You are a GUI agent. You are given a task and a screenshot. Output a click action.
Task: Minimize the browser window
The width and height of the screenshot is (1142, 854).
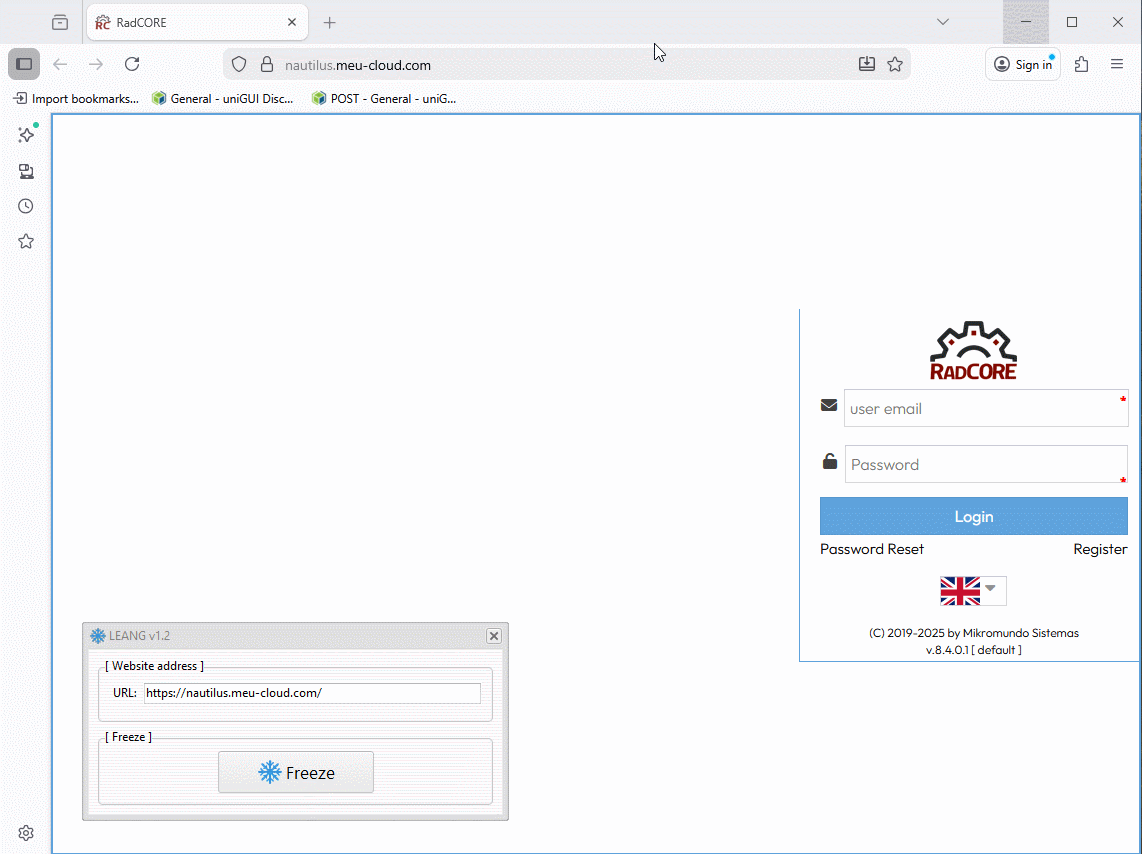tap(1025, 22)
